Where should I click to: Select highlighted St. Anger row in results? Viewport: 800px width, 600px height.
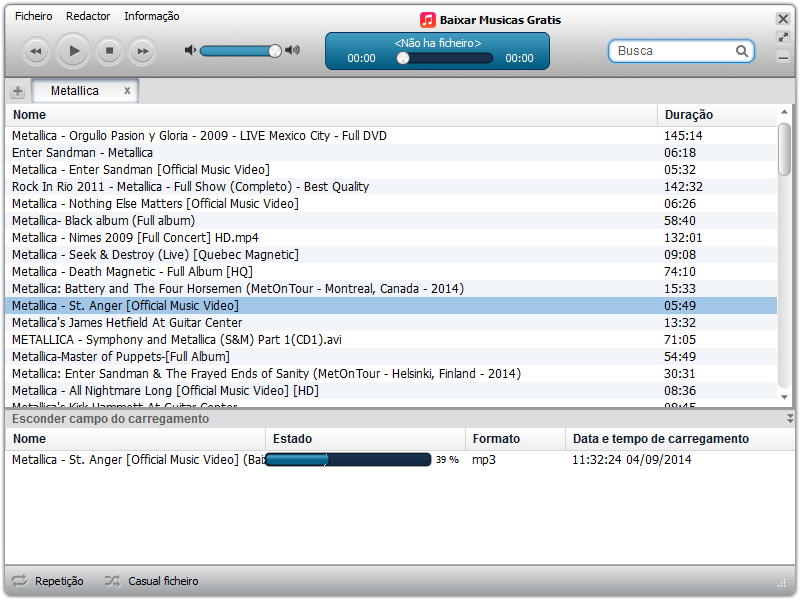click(391, 306)
